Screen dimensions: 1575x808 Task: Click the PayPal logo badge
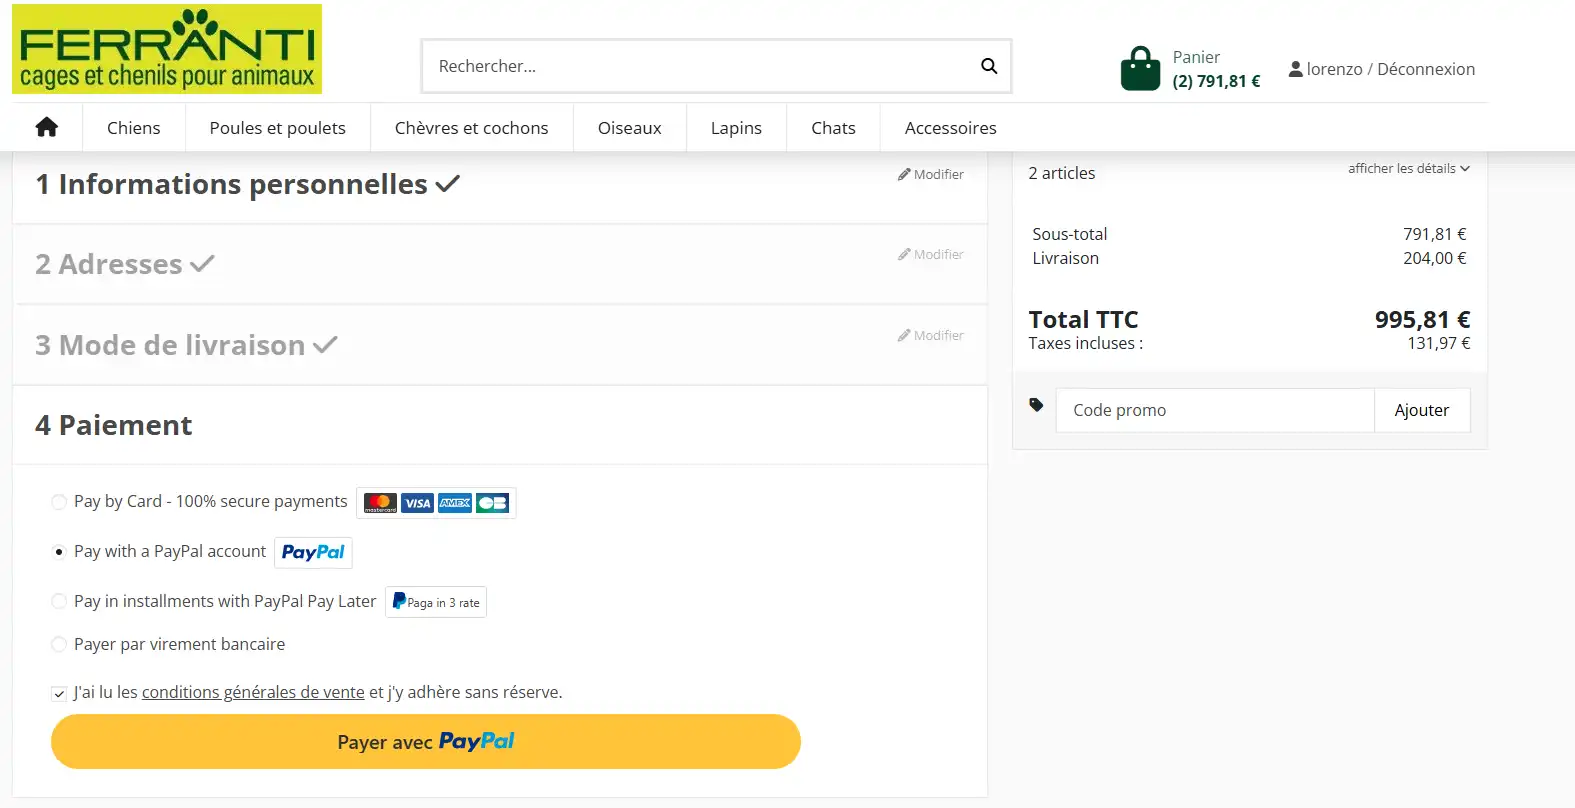coord(313,552)
